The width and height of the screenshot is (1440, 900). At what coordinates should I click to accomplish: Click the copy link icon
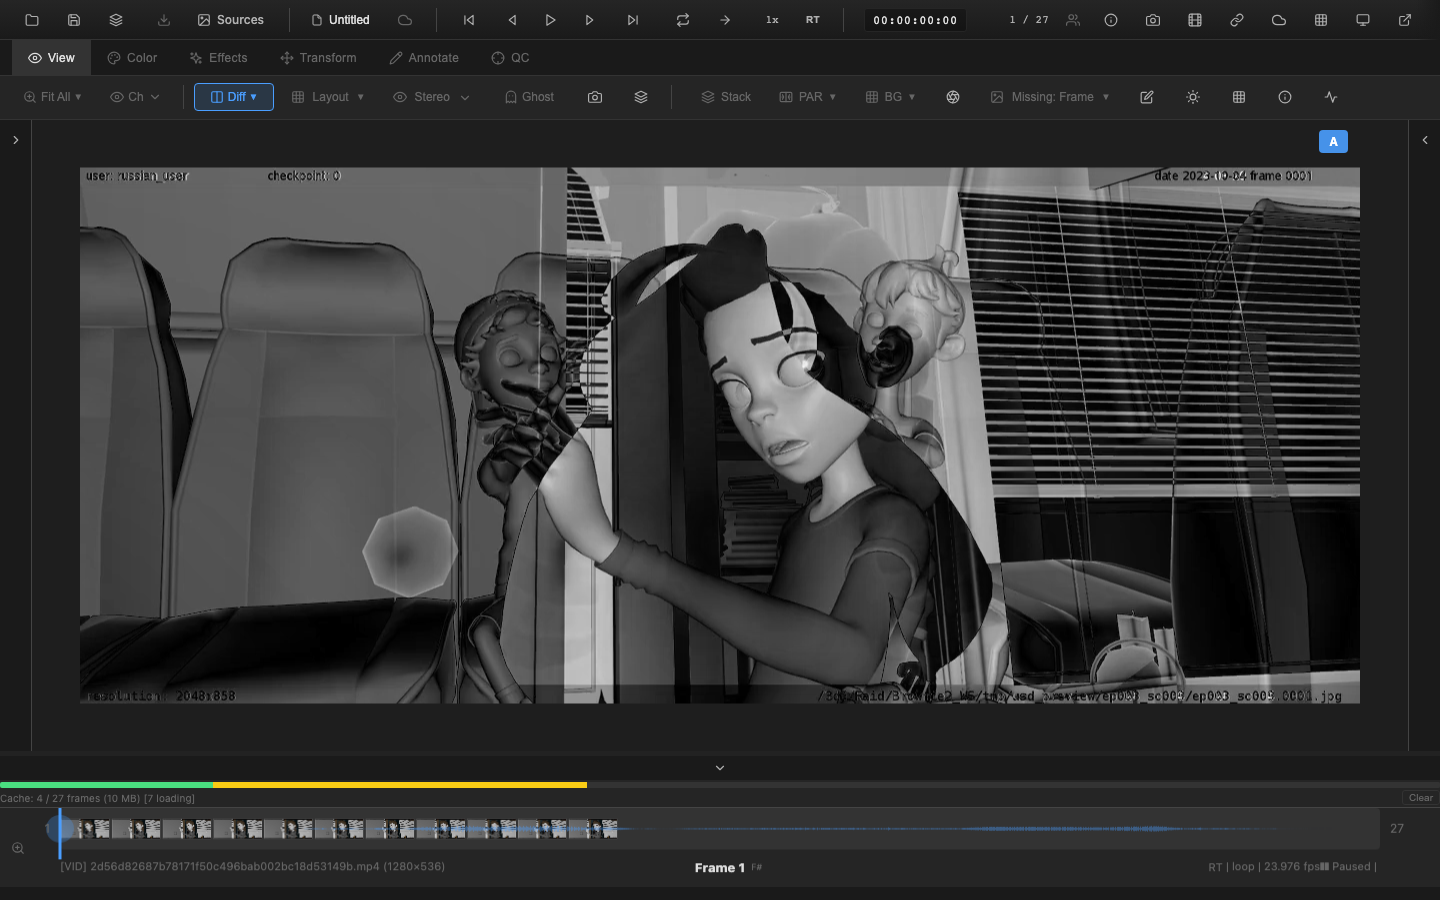(1237, 20)
